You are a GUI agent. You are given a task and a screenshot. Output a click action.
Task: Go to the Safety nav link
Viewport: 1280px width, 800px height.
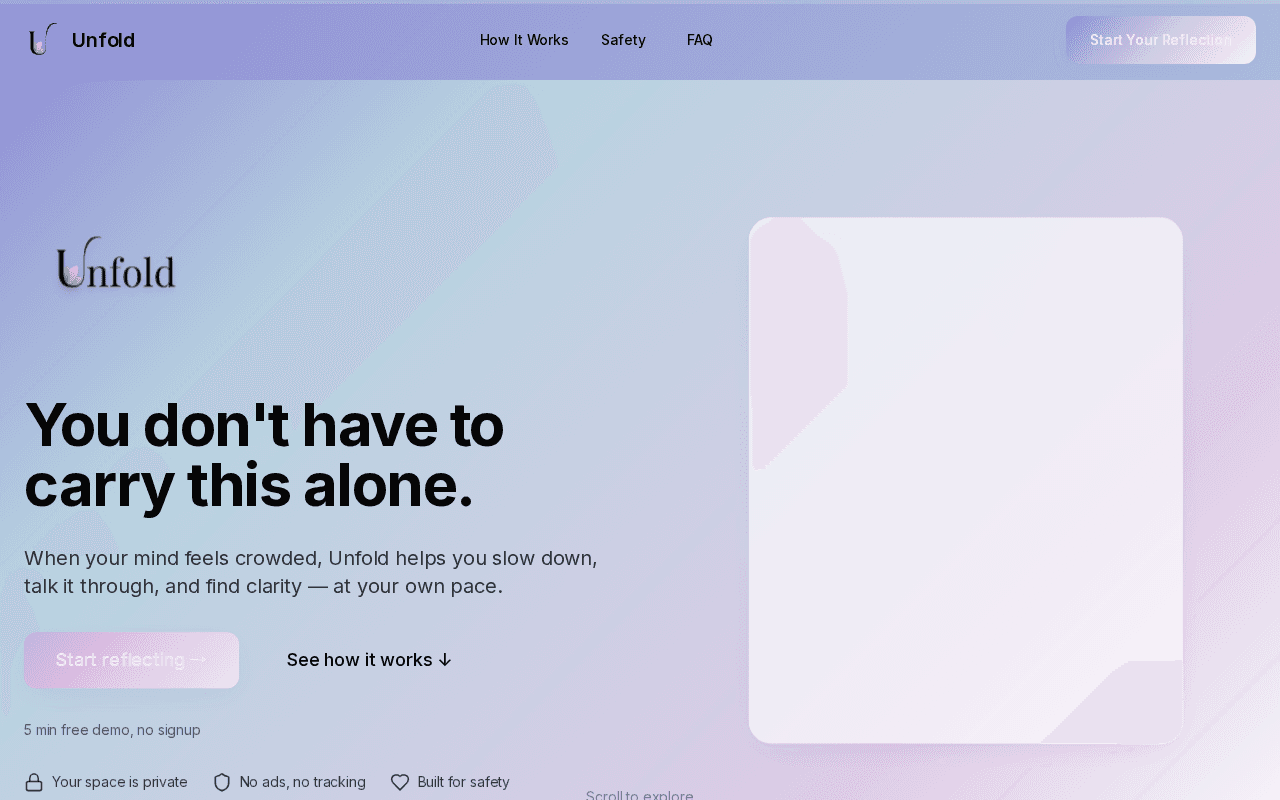(623, 40)
